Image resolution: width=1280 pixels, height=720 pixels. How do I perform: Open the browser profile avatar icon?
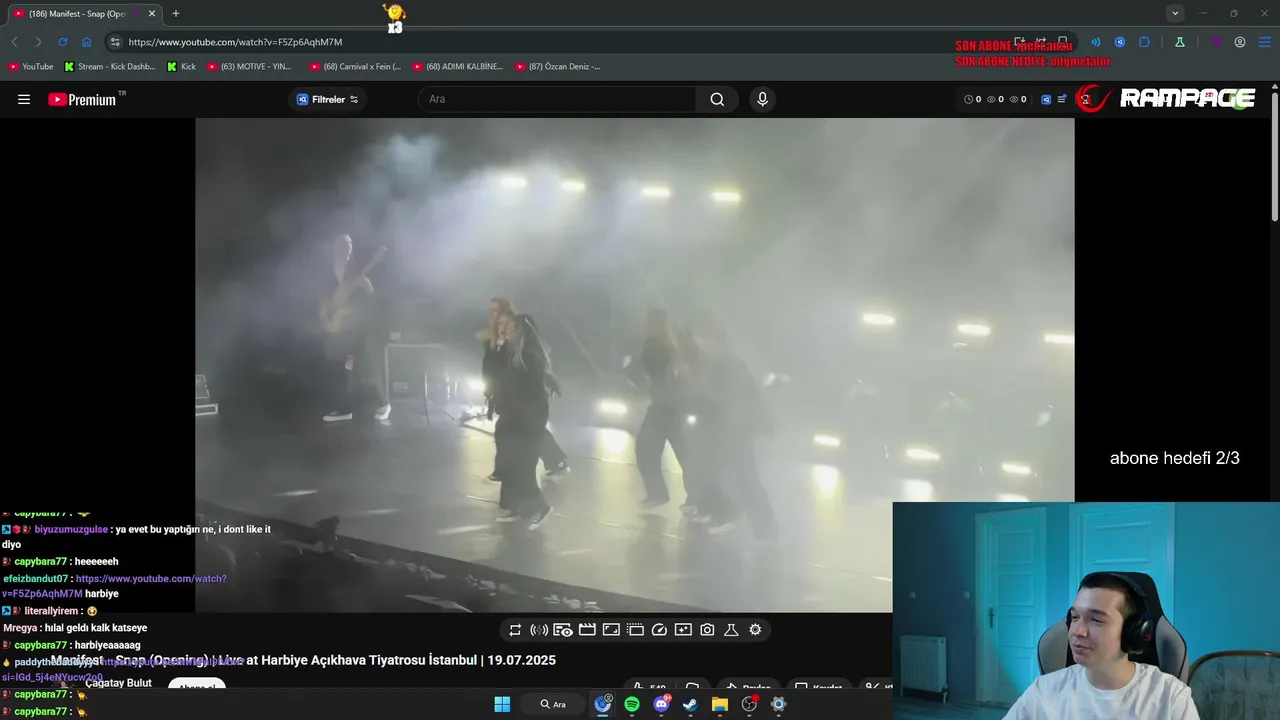point(1240,42)
